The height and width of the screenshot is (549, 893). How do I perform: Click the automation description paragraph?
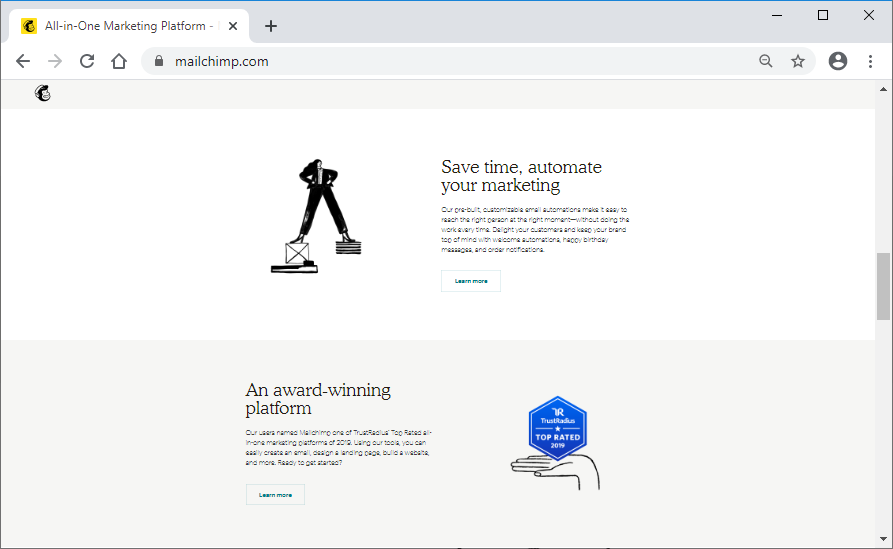pos(535,230)
